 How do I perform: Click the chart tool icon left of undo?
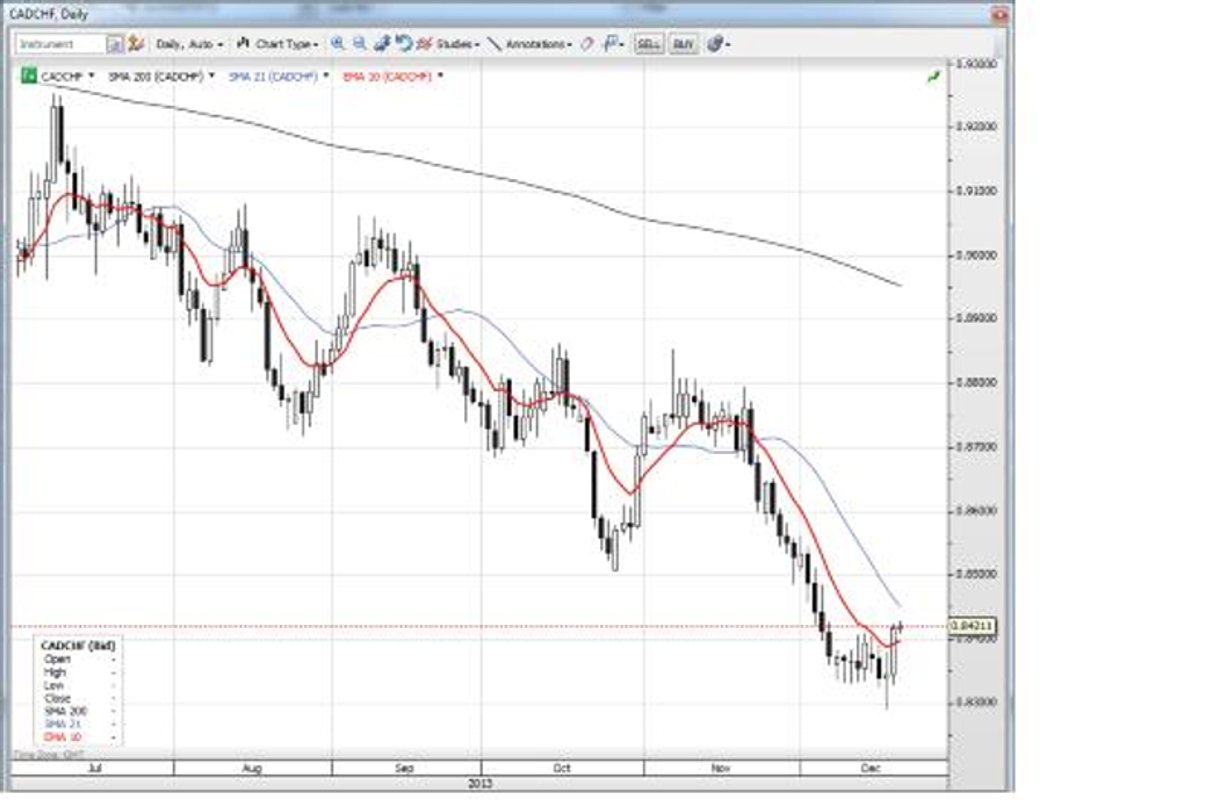point(382,44)
